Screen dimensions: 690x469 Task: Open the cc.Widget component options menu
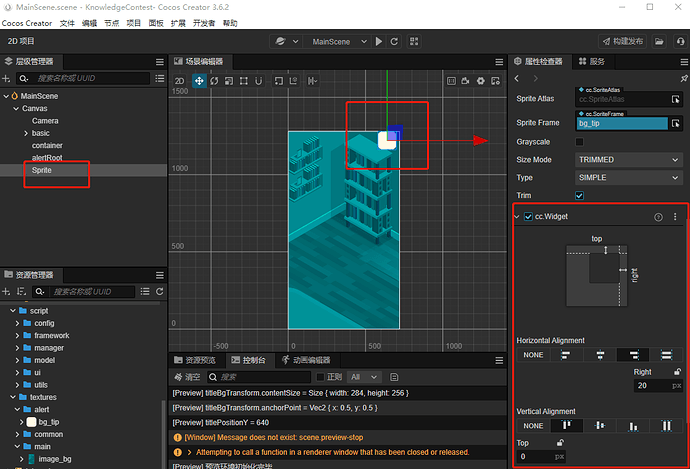(x=675, y=217)
